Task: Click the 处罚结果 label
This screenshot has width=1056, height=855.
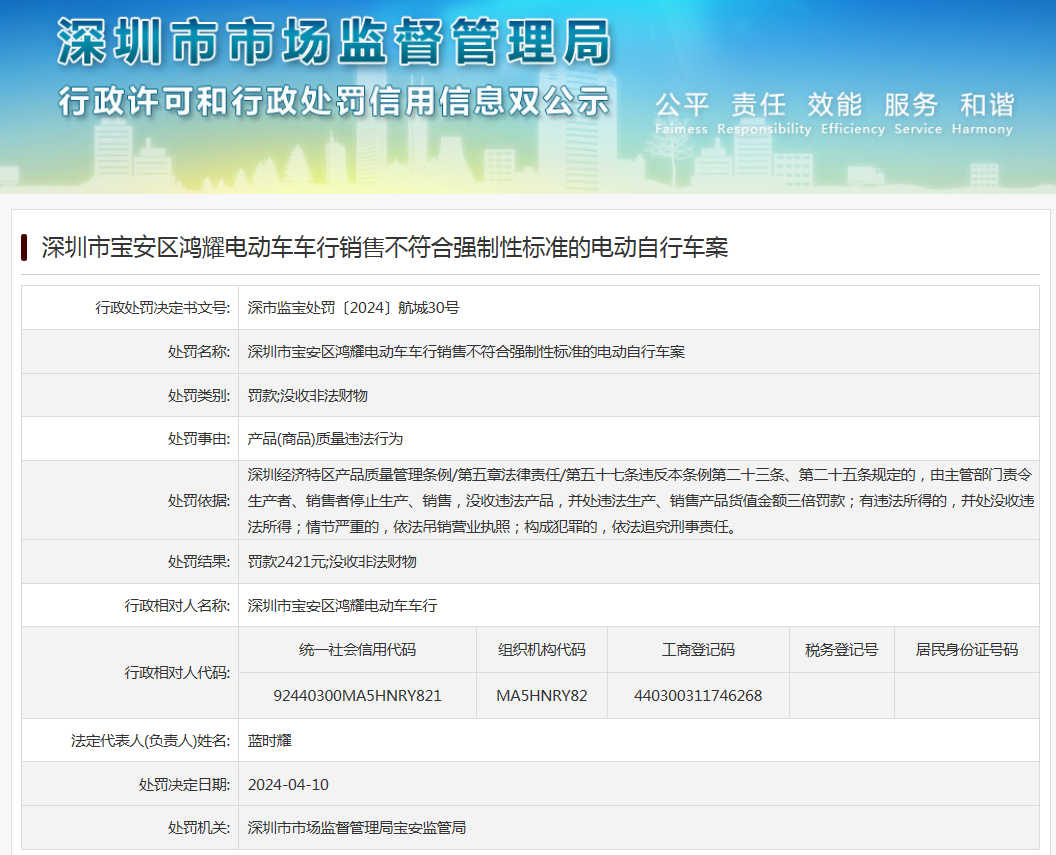Action: pos(199,561)
